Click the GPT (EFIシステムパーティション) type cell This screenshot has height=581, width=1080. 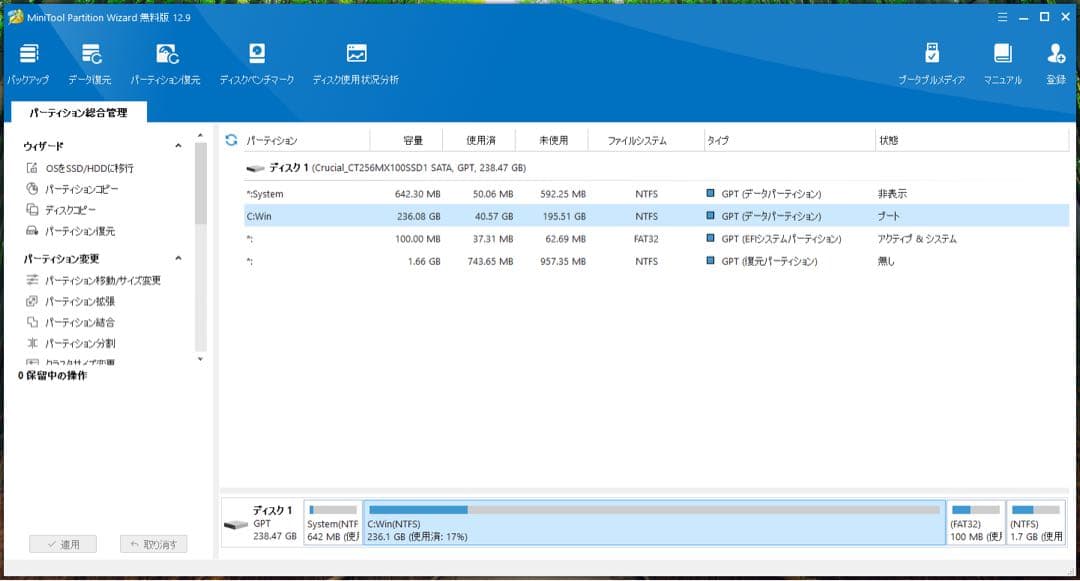781,239
